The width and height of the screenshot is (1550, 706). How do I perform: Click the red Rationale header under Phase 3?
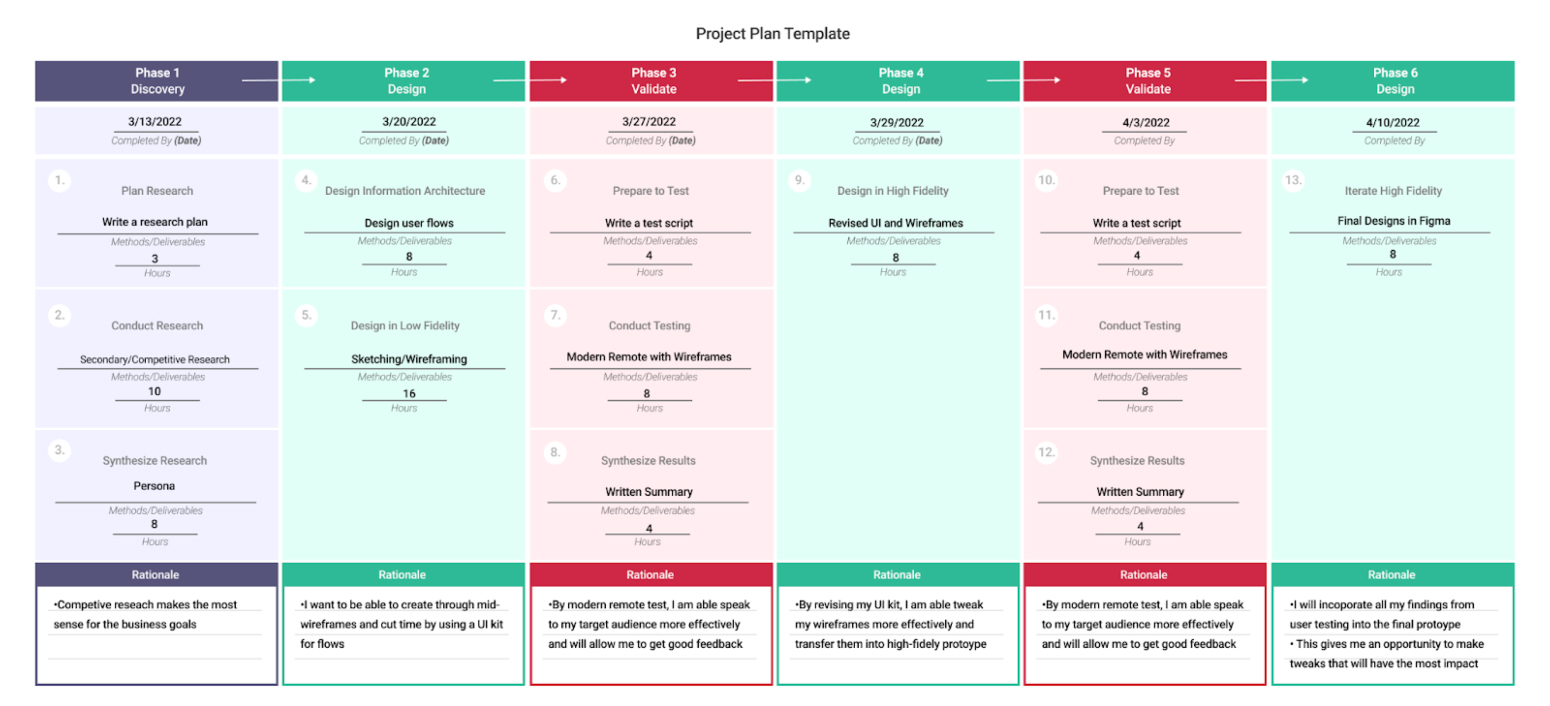[650, 575]
